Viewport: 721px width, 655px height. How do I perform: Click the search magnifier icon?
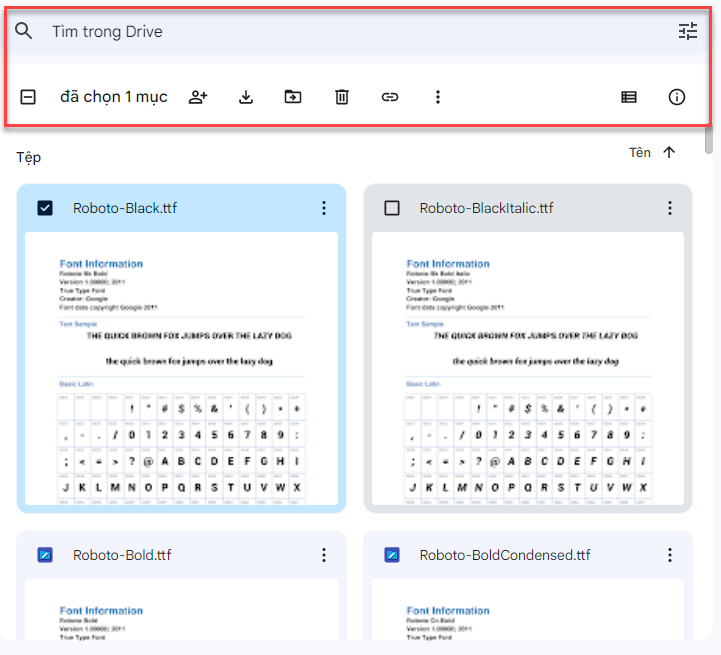pyautogui.click(x=23, y=31)
